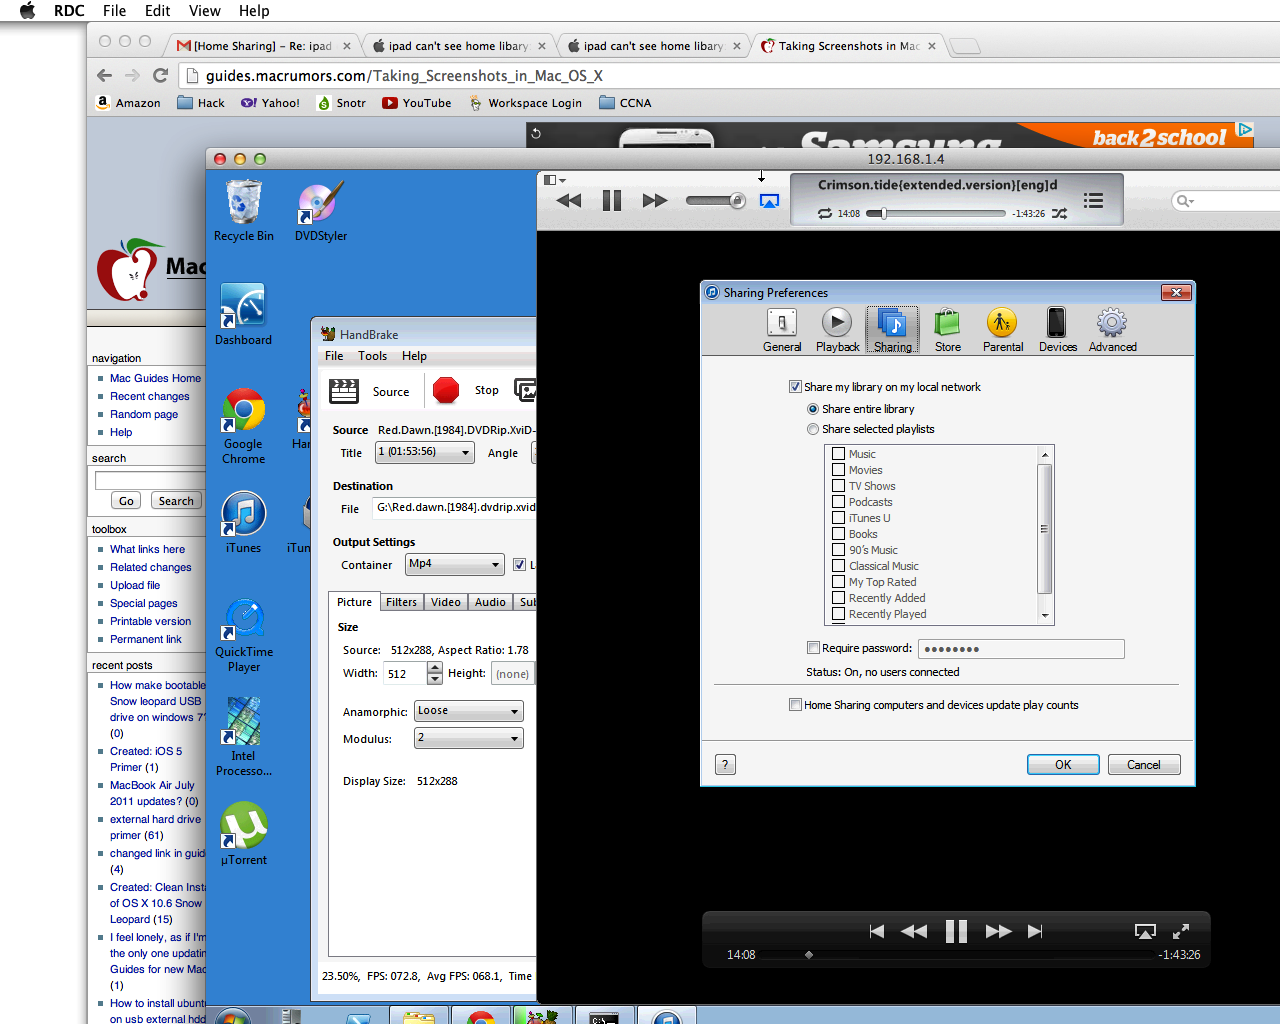The width and height of the screenshot is (1280, 1024).
Task: Open the Anamorphic Loose dropdown
Action: pos(469,711)
